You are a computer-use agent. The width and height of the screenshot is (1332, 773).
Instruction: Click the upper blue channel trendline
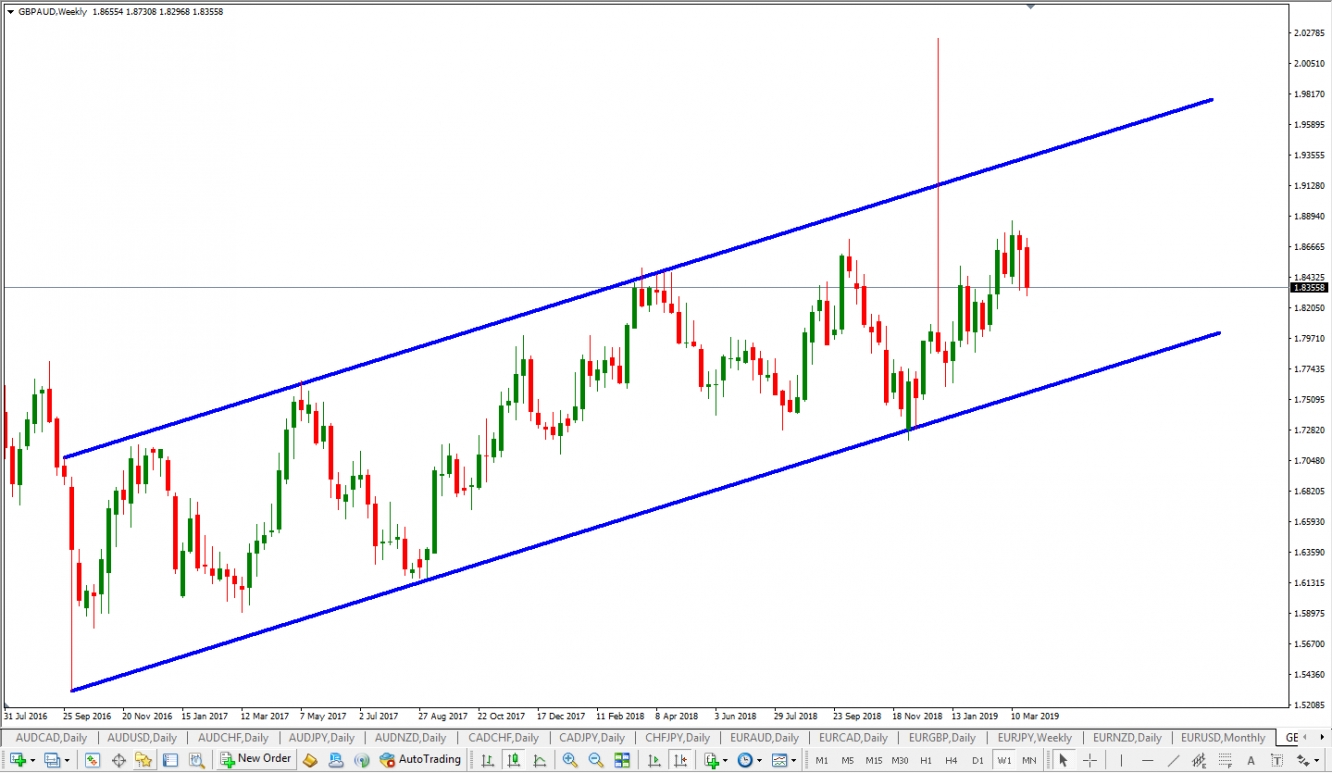click(x=640, y=280)
